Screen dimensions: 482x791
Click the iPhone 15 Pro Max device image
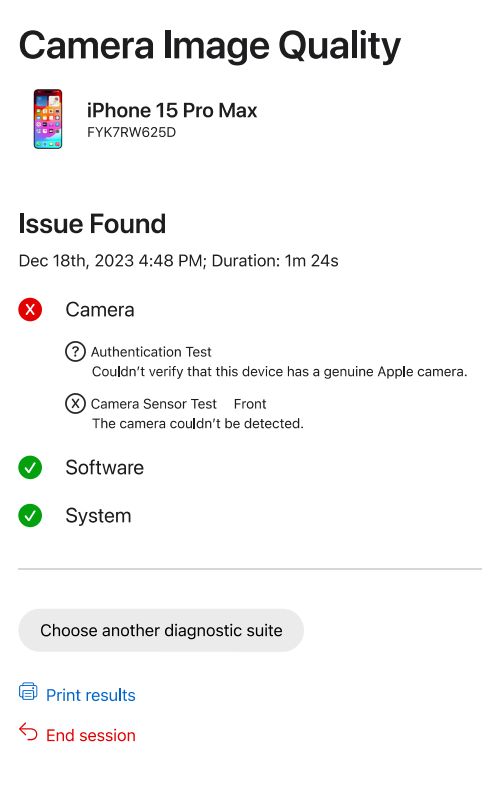point(48,119)
